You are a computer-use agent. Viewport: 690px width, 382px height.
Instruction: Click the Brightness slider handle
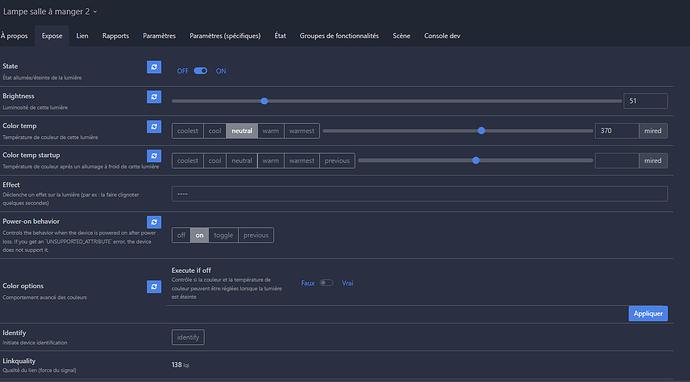tap(264, 101)
